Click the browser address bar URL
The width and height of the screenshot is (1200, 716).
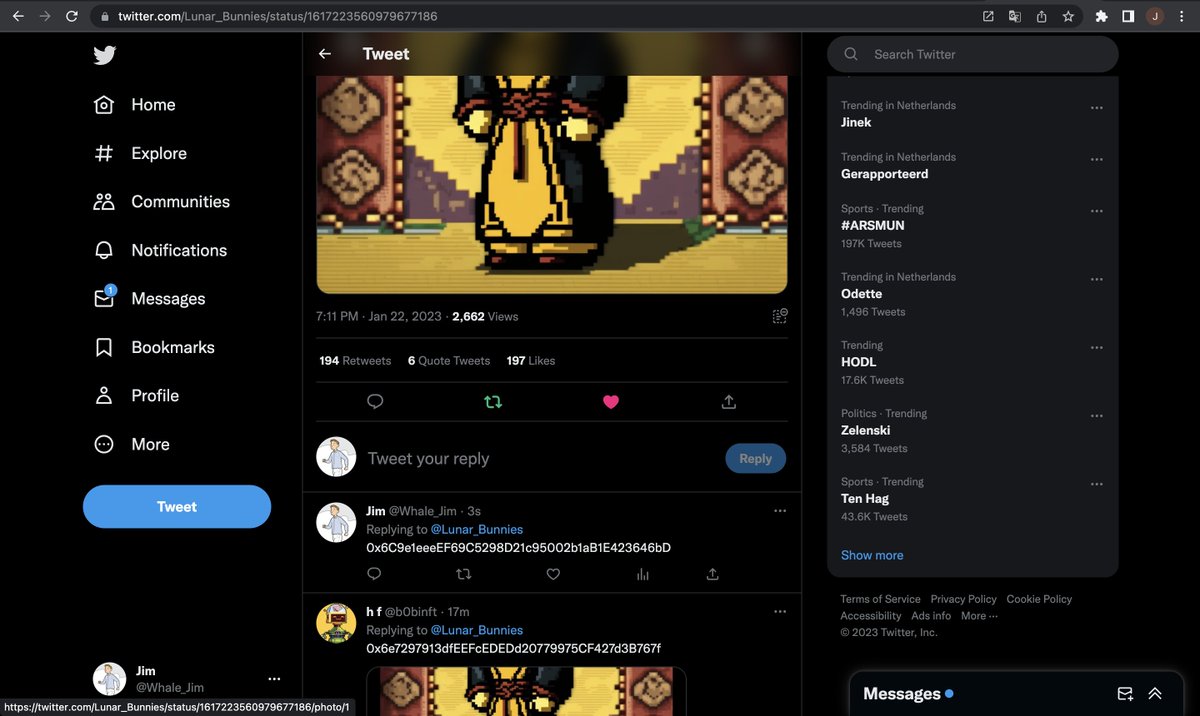coord(277,16)
